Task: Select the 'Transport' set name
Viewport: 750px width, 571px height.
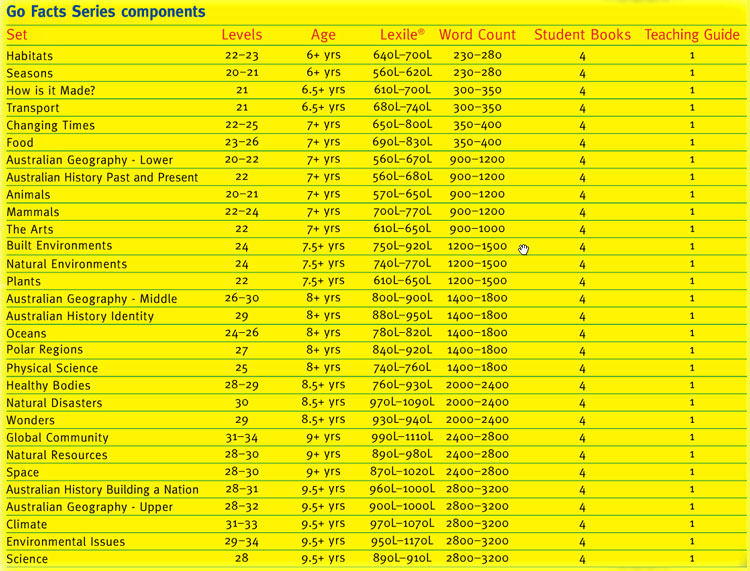Action: 33,108
